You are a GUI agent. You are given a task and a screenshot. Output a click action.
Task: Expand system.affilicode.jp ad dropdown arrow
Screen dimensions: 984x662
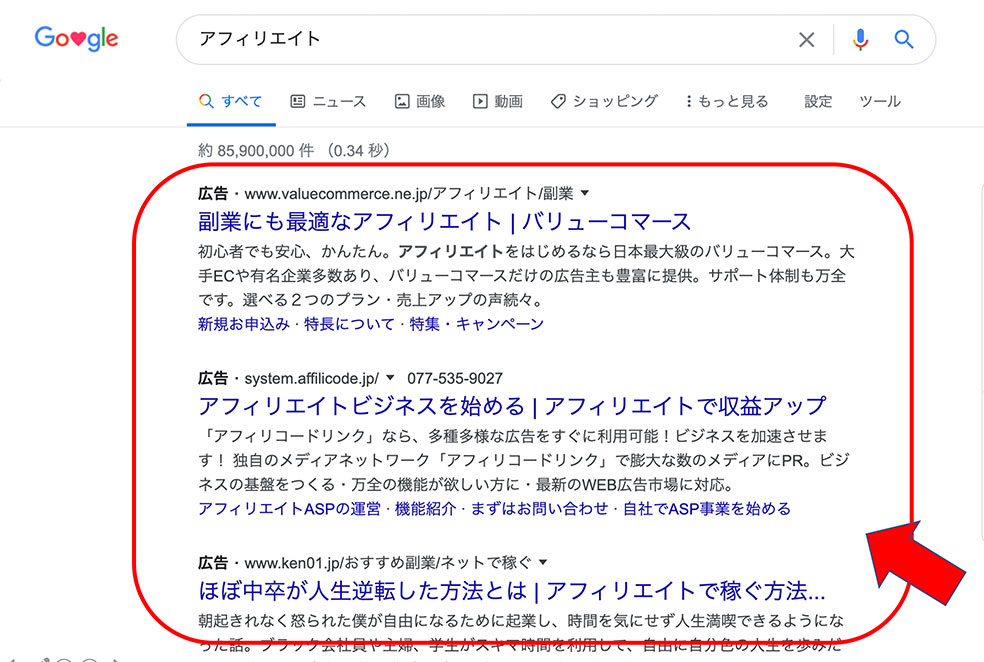point(390,378)
